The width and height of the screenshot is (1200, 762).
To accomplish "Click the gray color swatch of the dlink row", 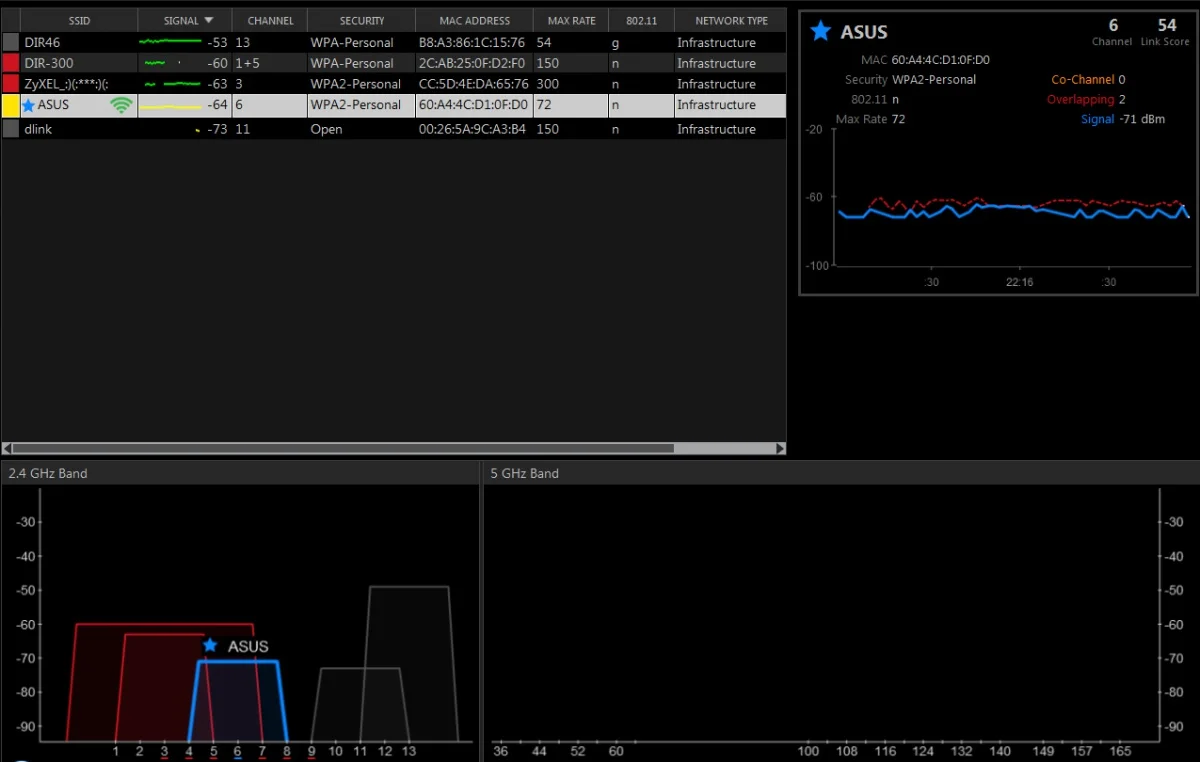I will 11,129.
